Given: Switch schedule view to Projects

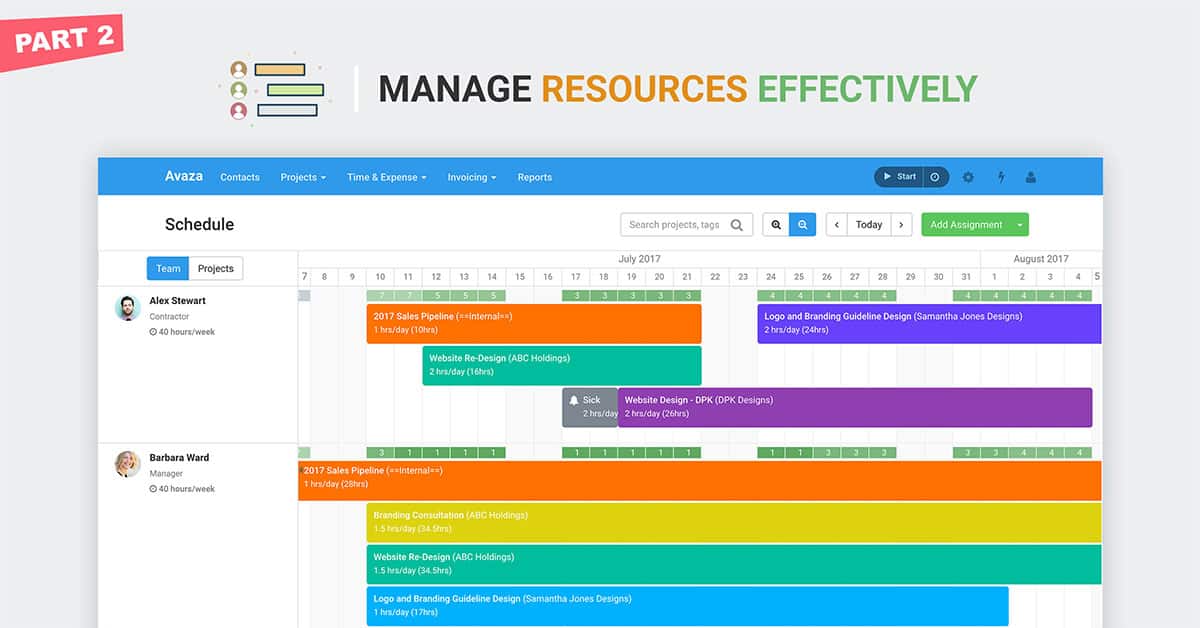Looking at the screenshot, I should (216, 268).
